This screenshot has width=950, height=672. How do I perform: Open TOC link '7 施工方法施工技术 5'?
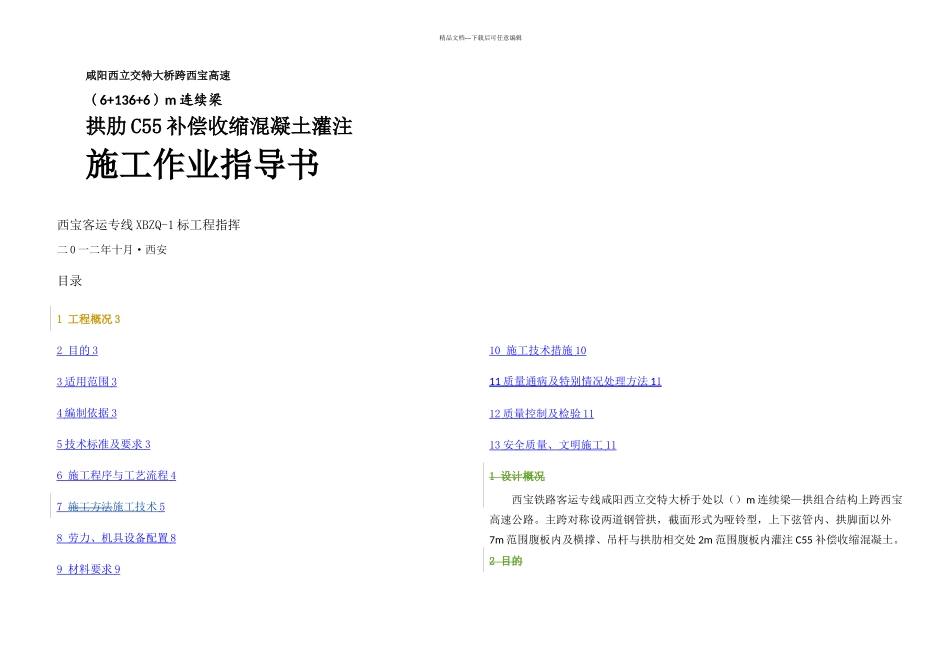111,507
